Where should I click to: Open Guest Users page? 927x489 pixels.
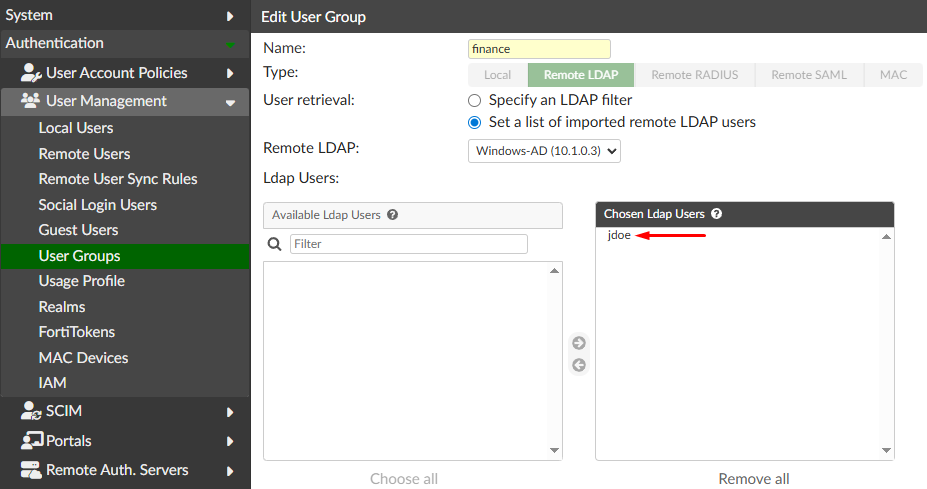[x=79, y=230]
